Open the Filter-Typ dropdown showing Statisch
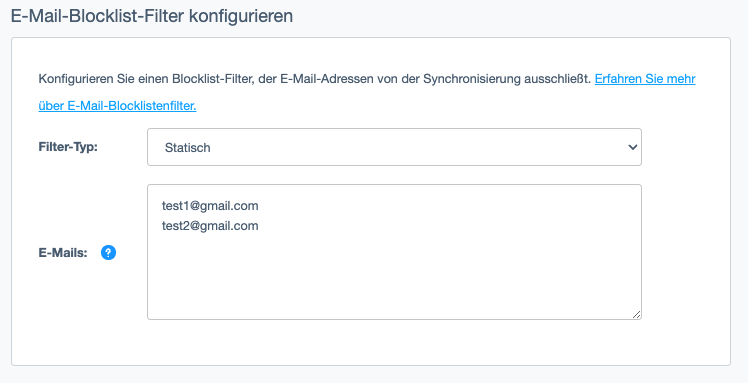This screenshot has height=383, width=748. click(394, 147)
